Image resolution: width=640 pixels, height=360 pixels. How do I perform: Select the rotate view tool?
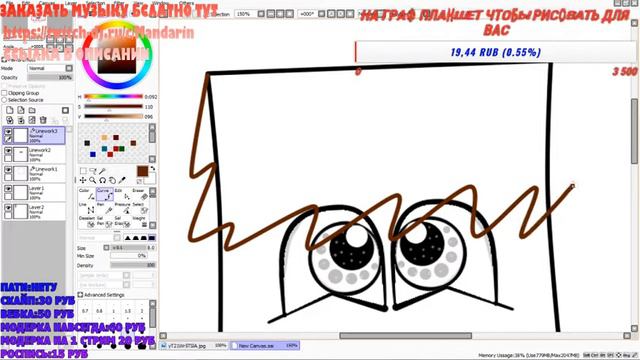tap(103, 180)
